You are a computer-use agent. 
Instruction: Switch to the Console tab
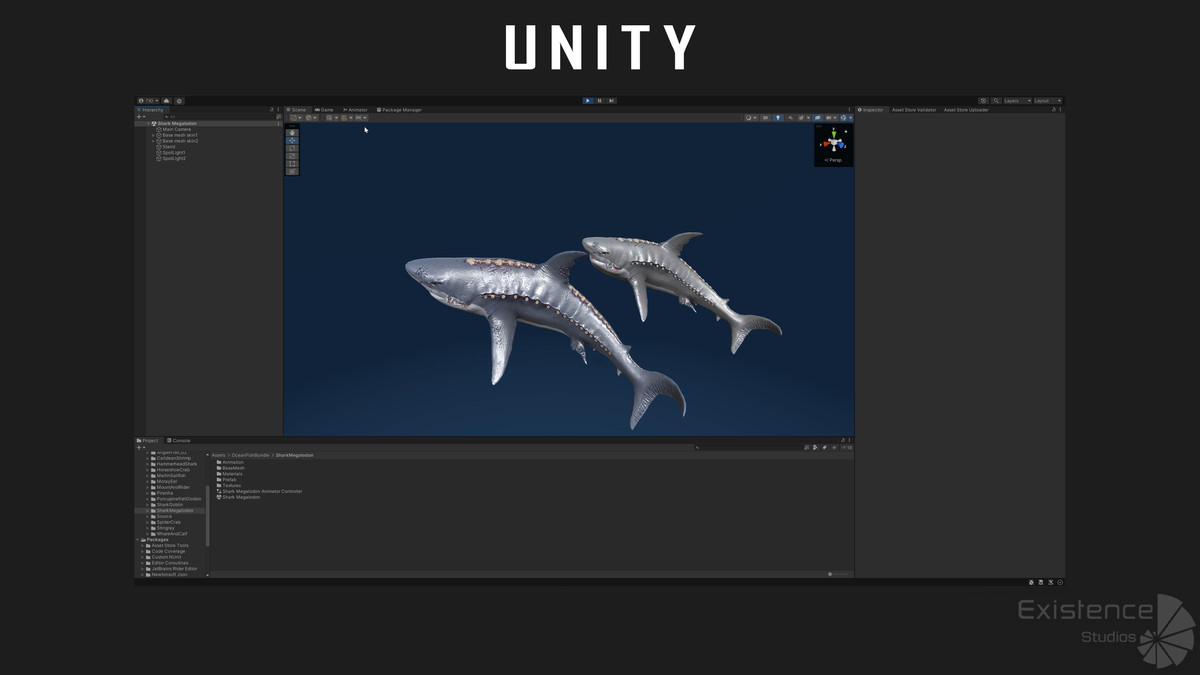178,440
